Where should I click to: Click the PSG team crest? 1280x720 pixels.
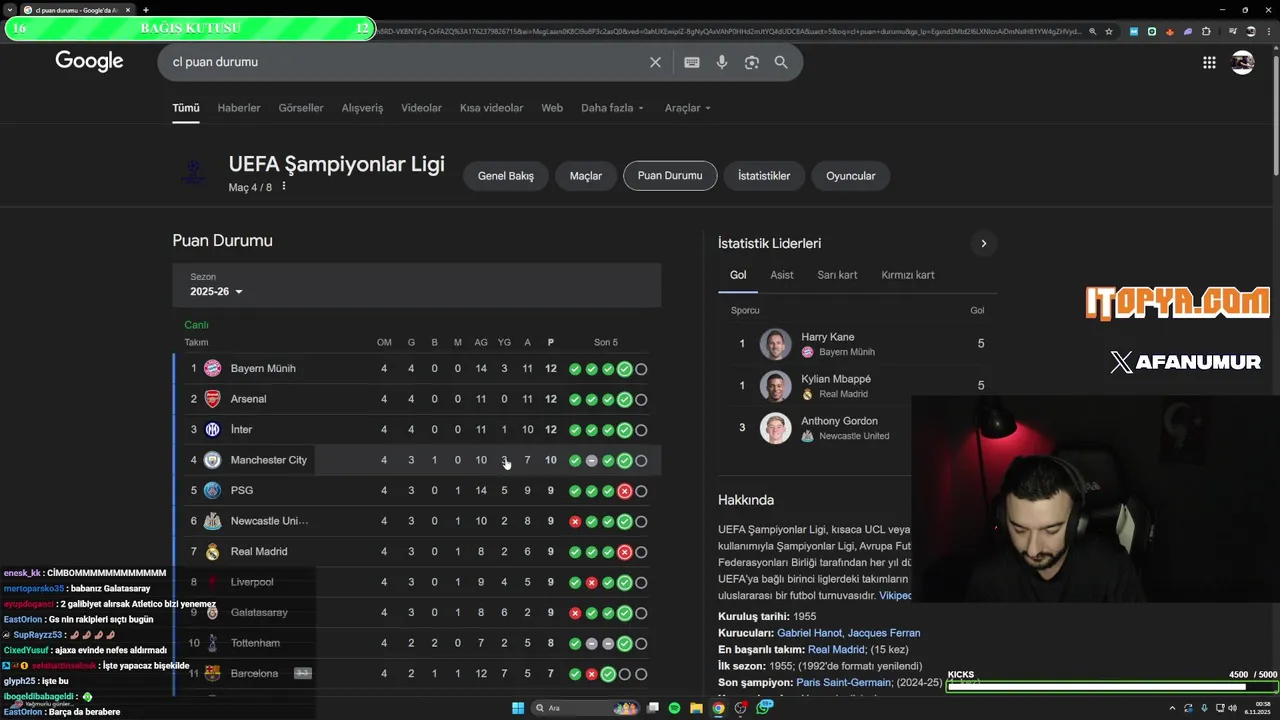click(x=212, y=490)
